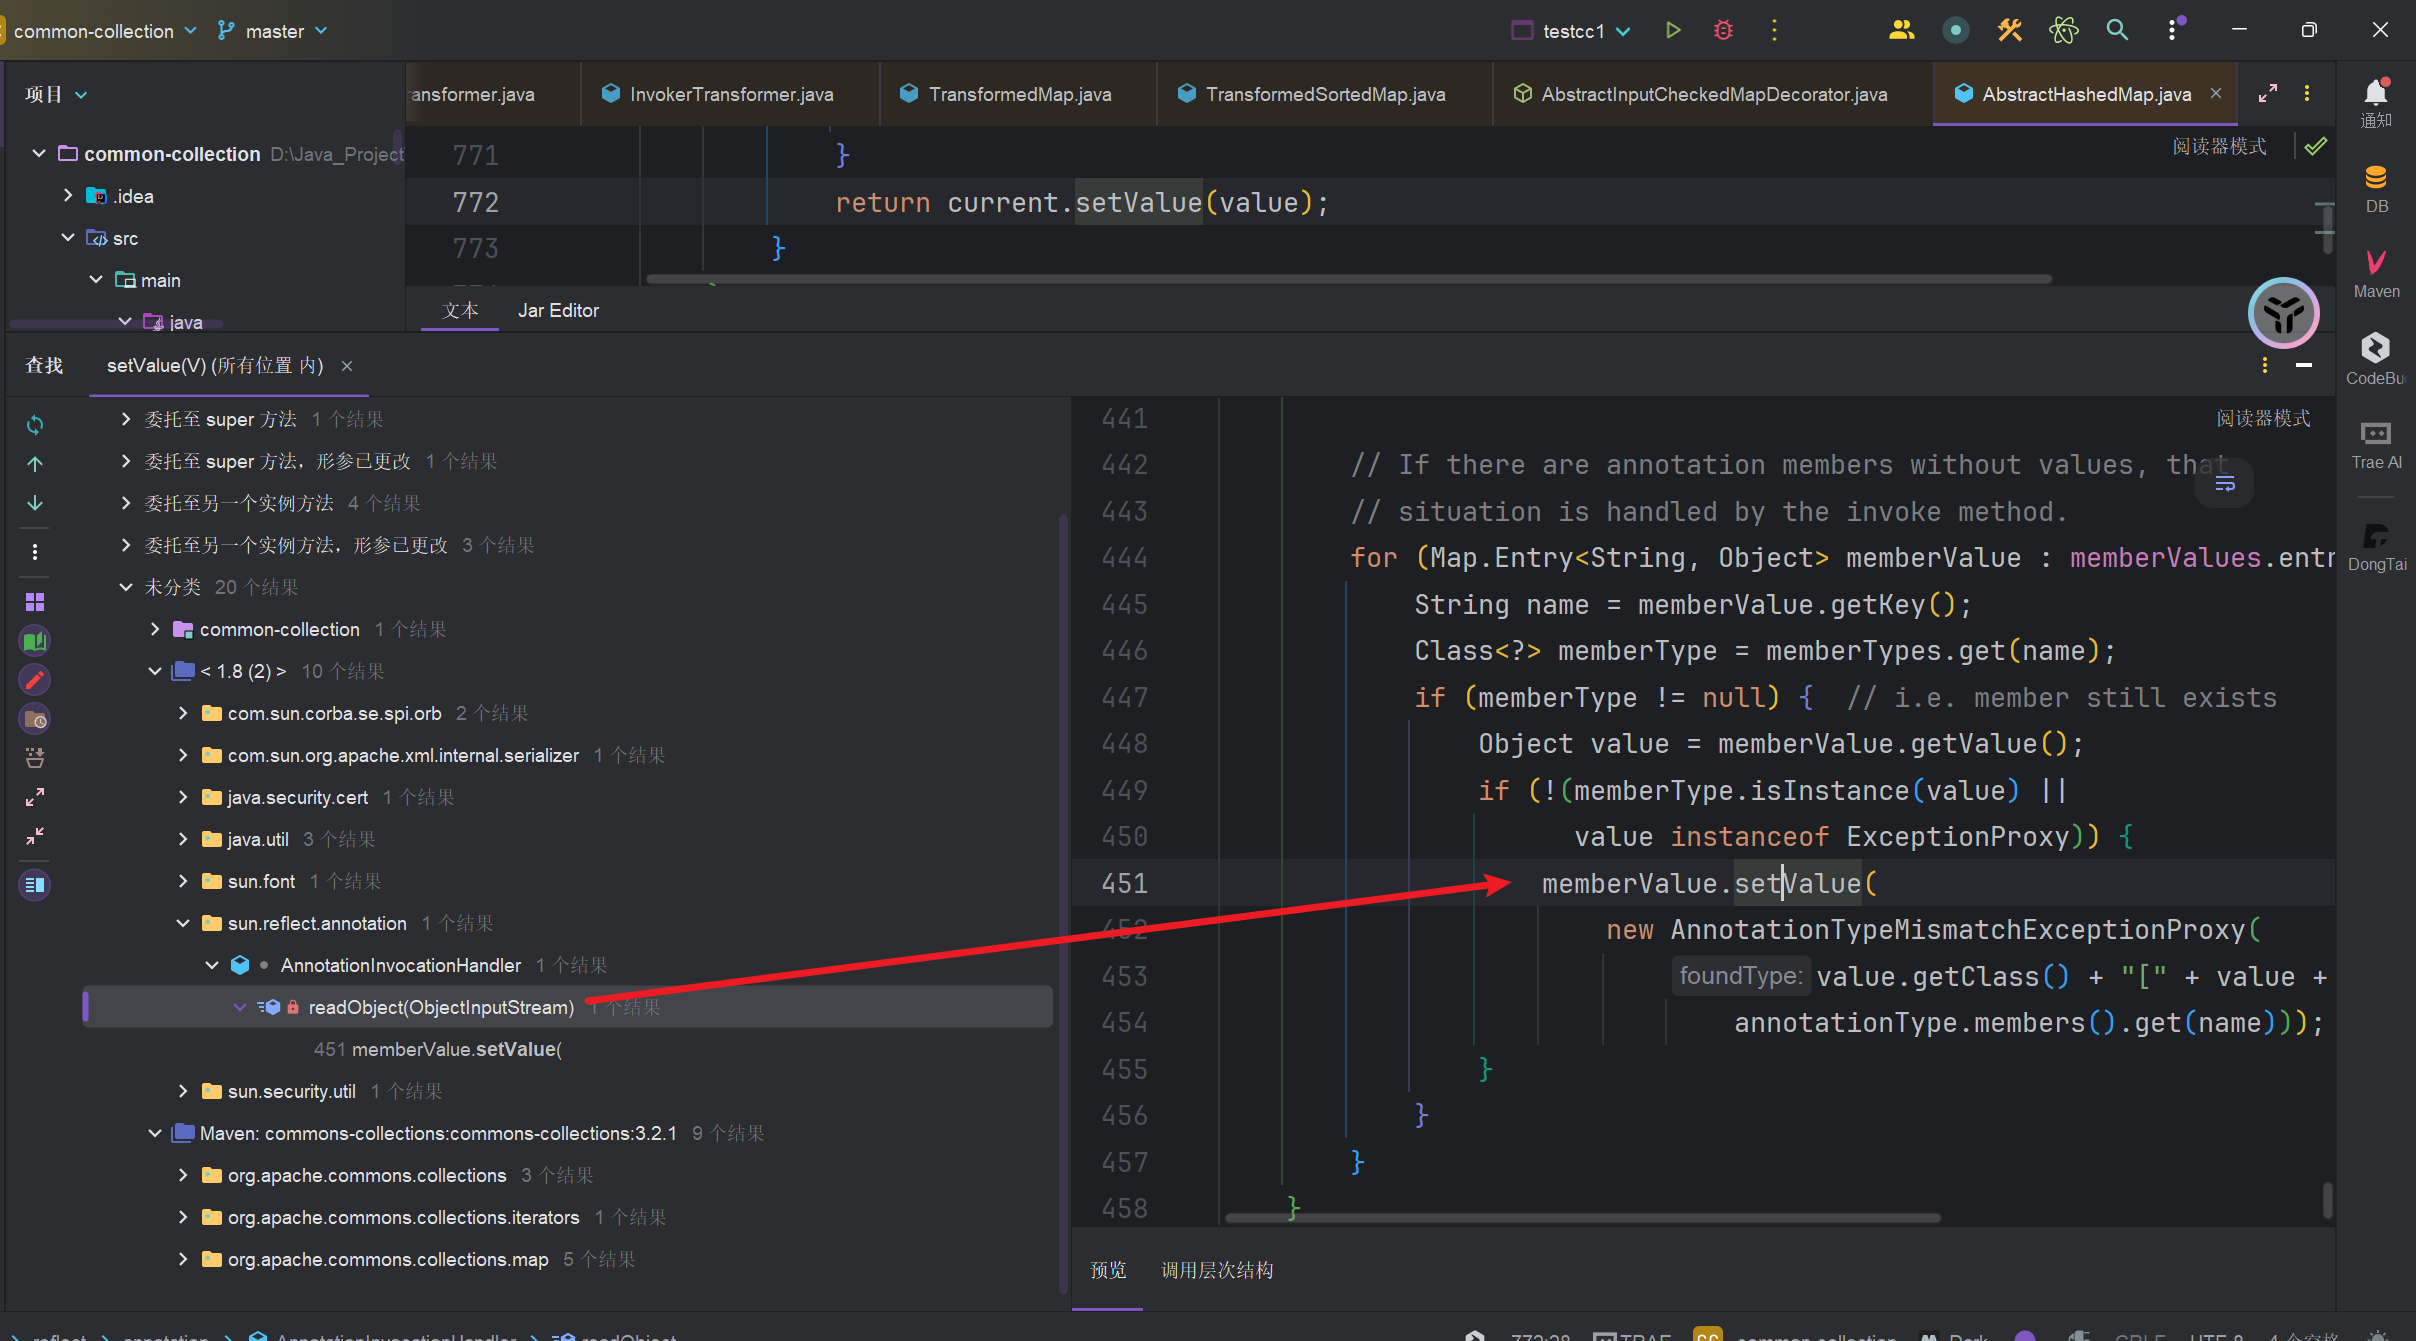This screenshot has width=2416, height=1341.
Task: Switch to 调用层次结构 call hierarchy tab
Action: [1217, 1270]
